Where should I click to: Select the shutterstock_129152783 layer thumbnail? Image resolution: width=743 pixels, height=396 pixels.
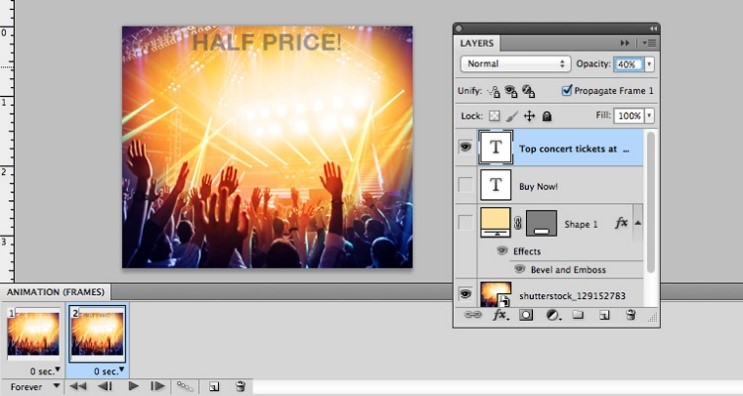coord(496,294)
